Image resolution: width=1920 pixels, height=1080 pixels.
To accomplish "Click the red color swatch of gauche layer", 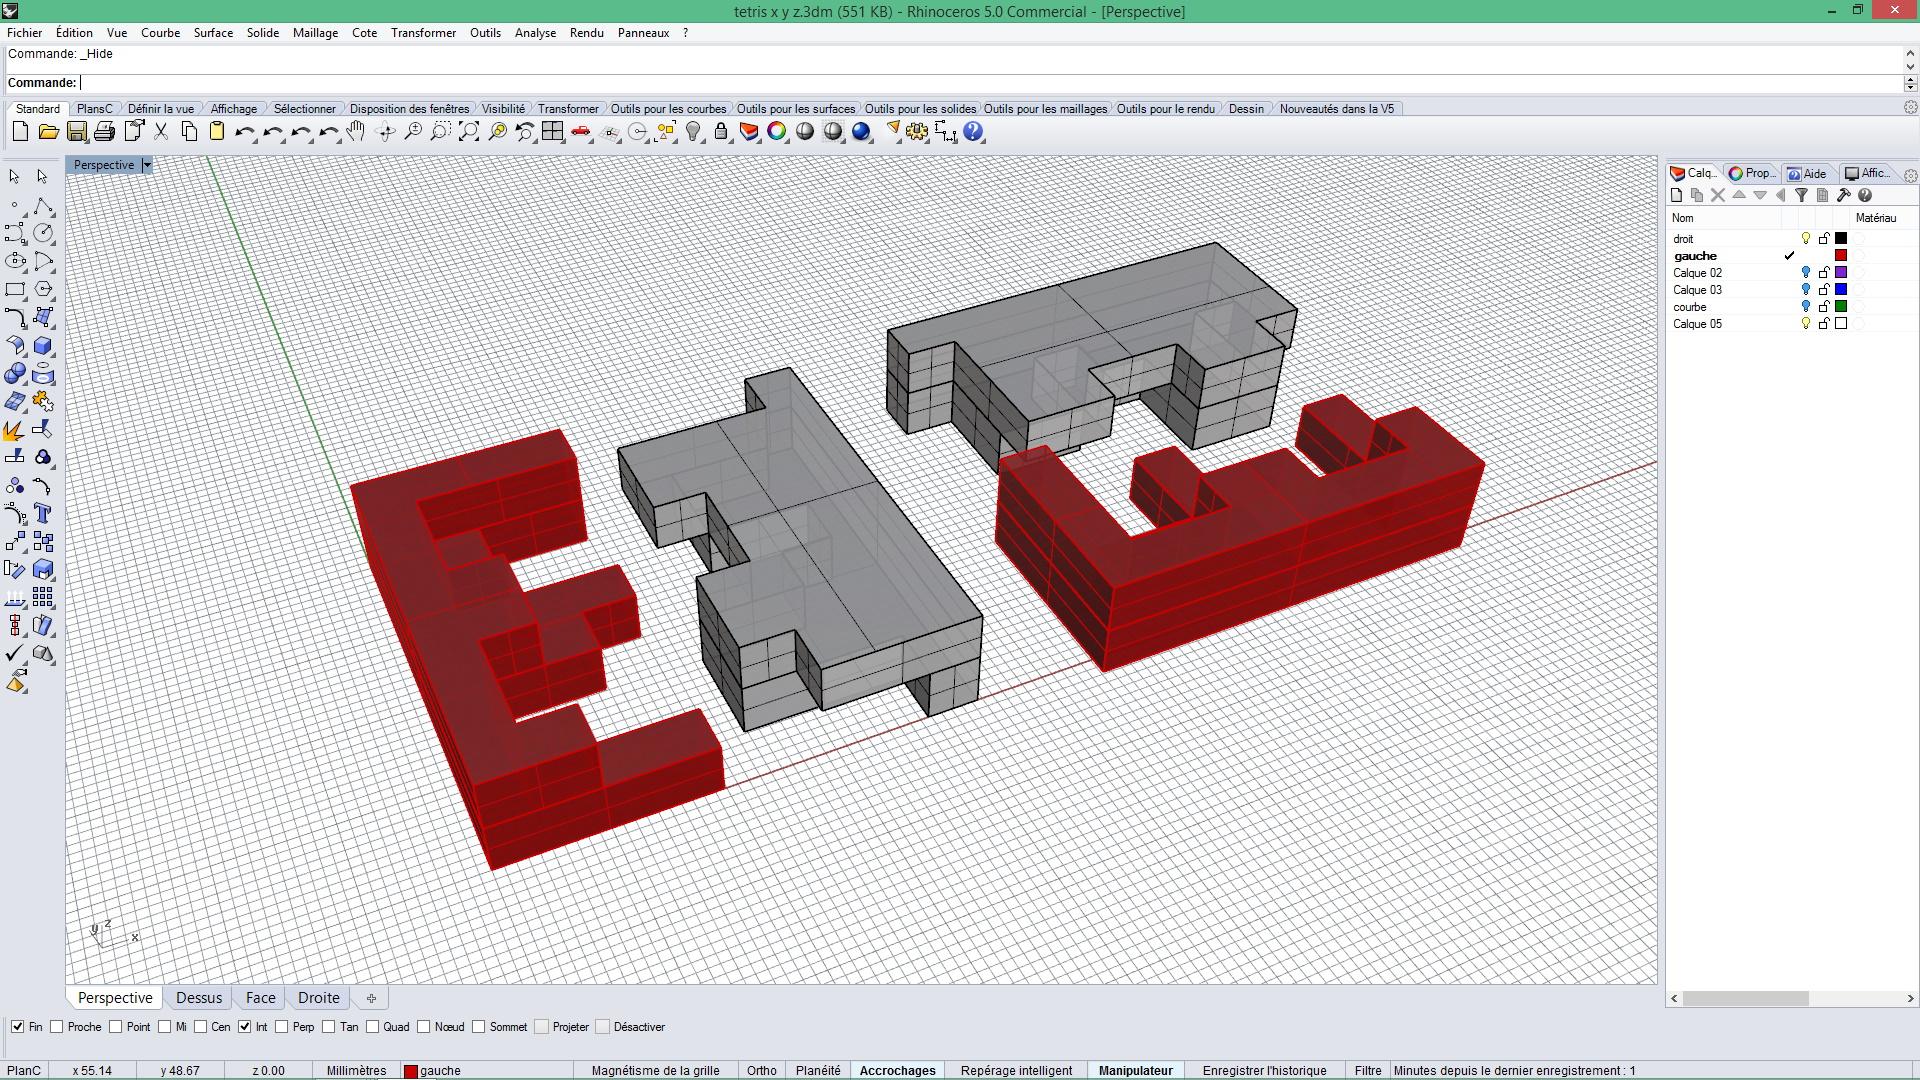I will click(1841, 256).
